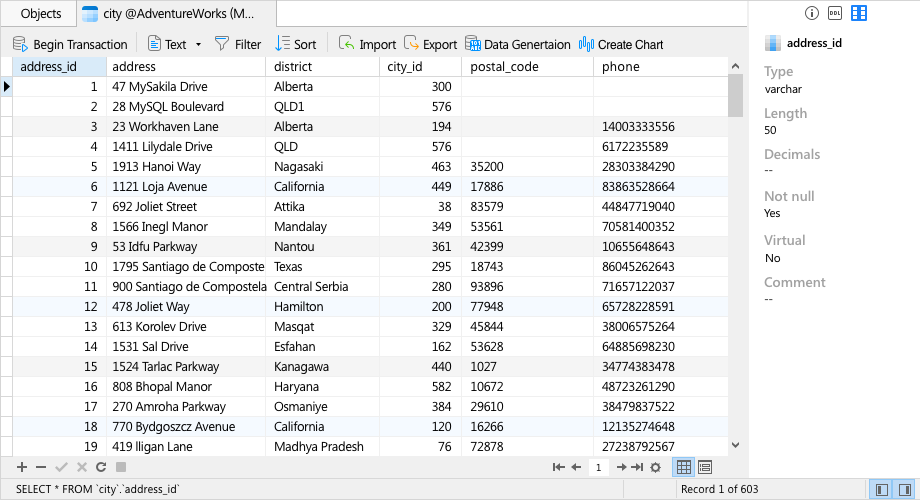The height and width of the screenshot is (500, 920).
Task: Click address_id column header
Action: (59, 66)
